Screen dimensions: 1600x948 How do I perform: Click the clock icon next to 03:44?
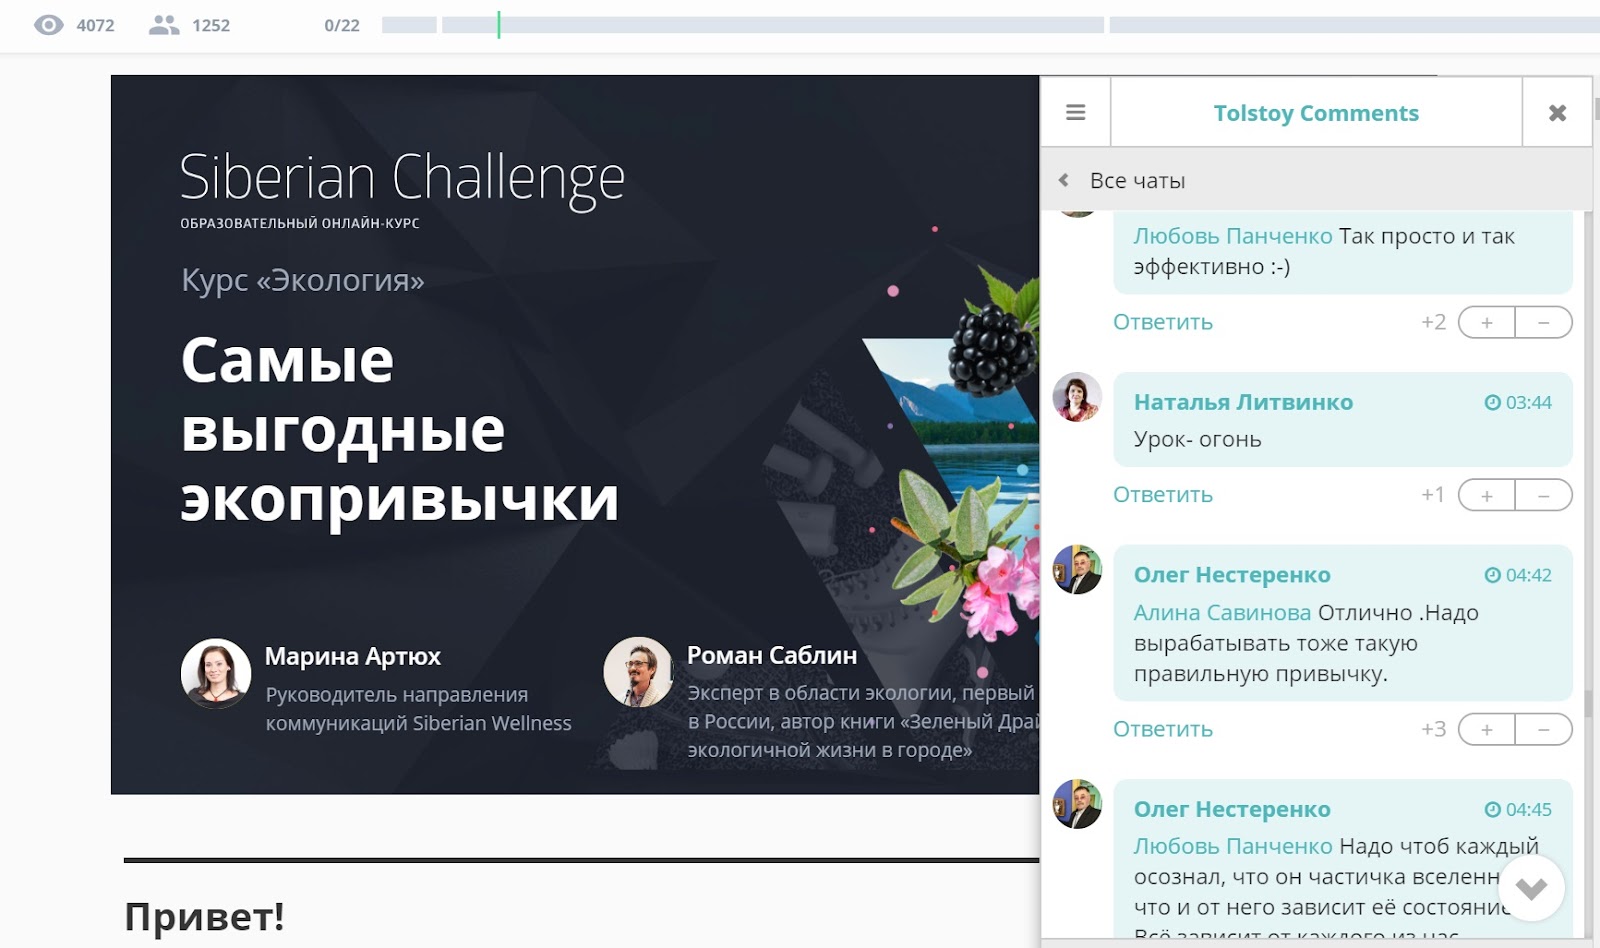tap(1493, 402)
